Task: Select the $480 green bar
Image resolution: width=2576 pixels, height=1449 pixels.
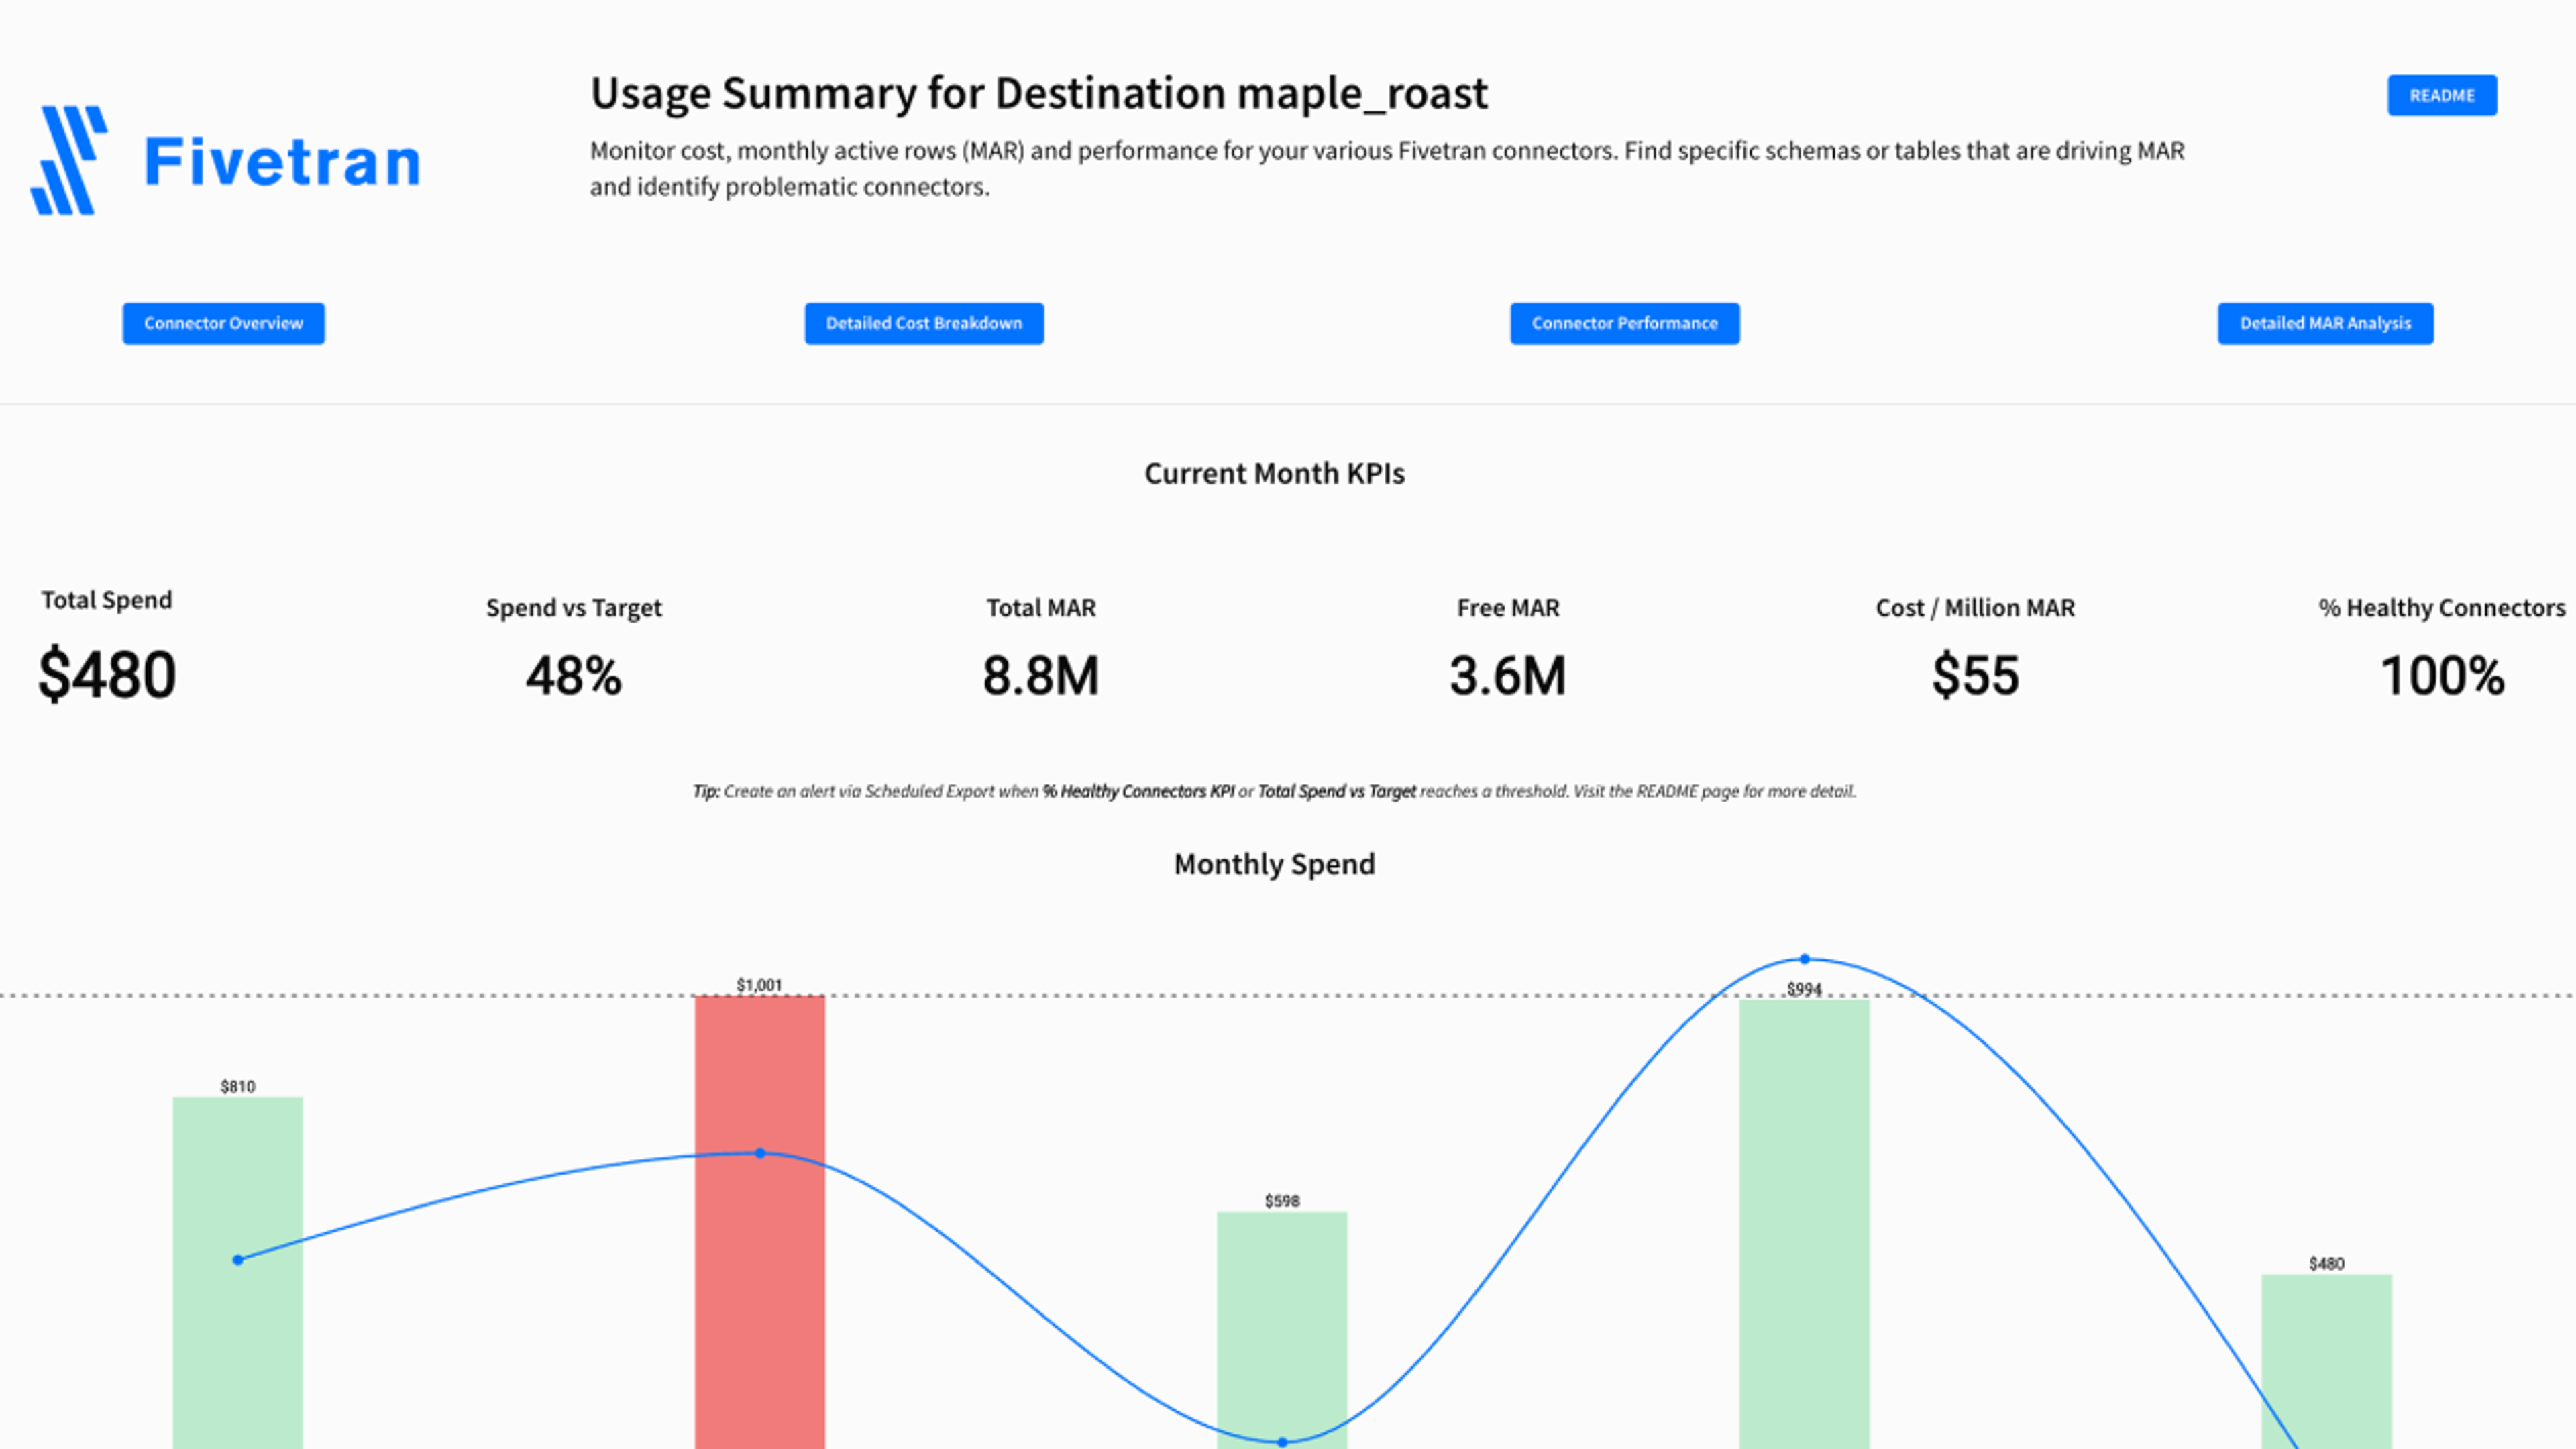Action: click(x=2326, y=1361)
